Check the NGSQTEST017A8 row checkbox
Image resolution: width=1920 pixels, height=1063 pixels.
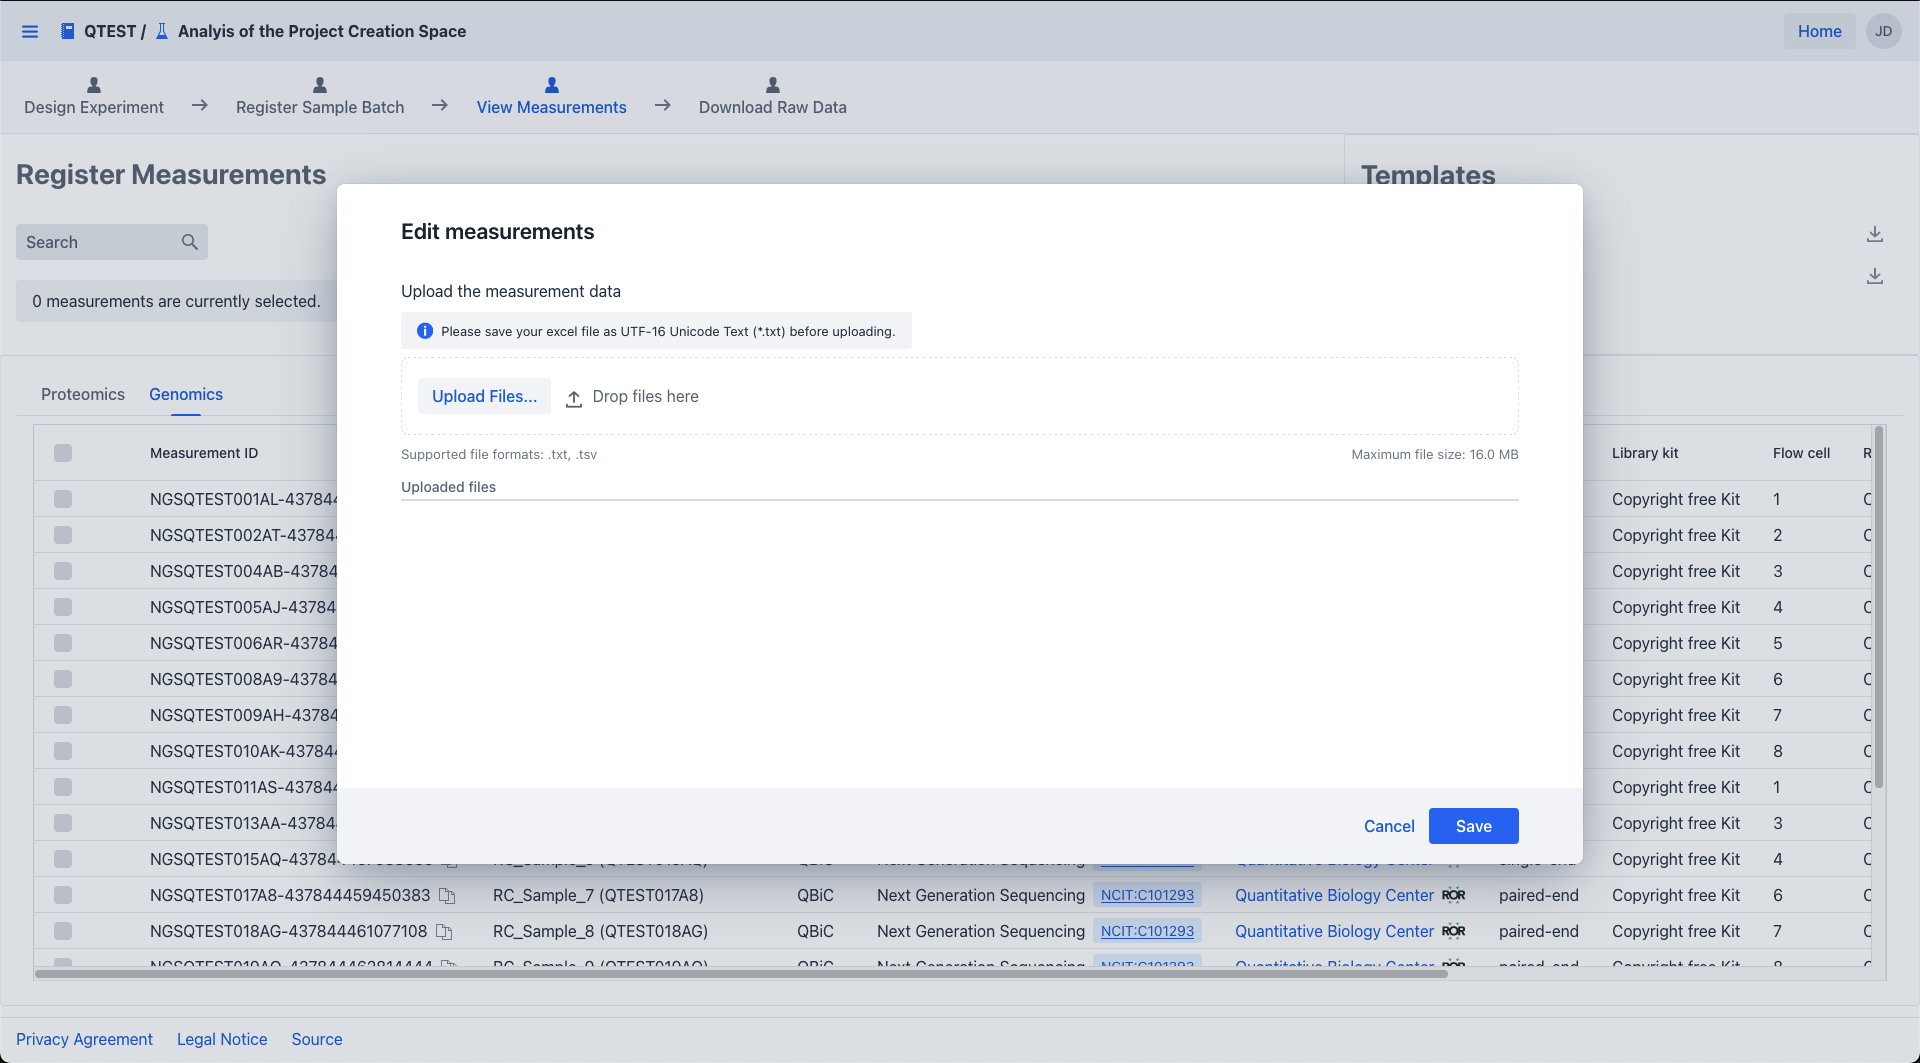(x=63, y=895)
